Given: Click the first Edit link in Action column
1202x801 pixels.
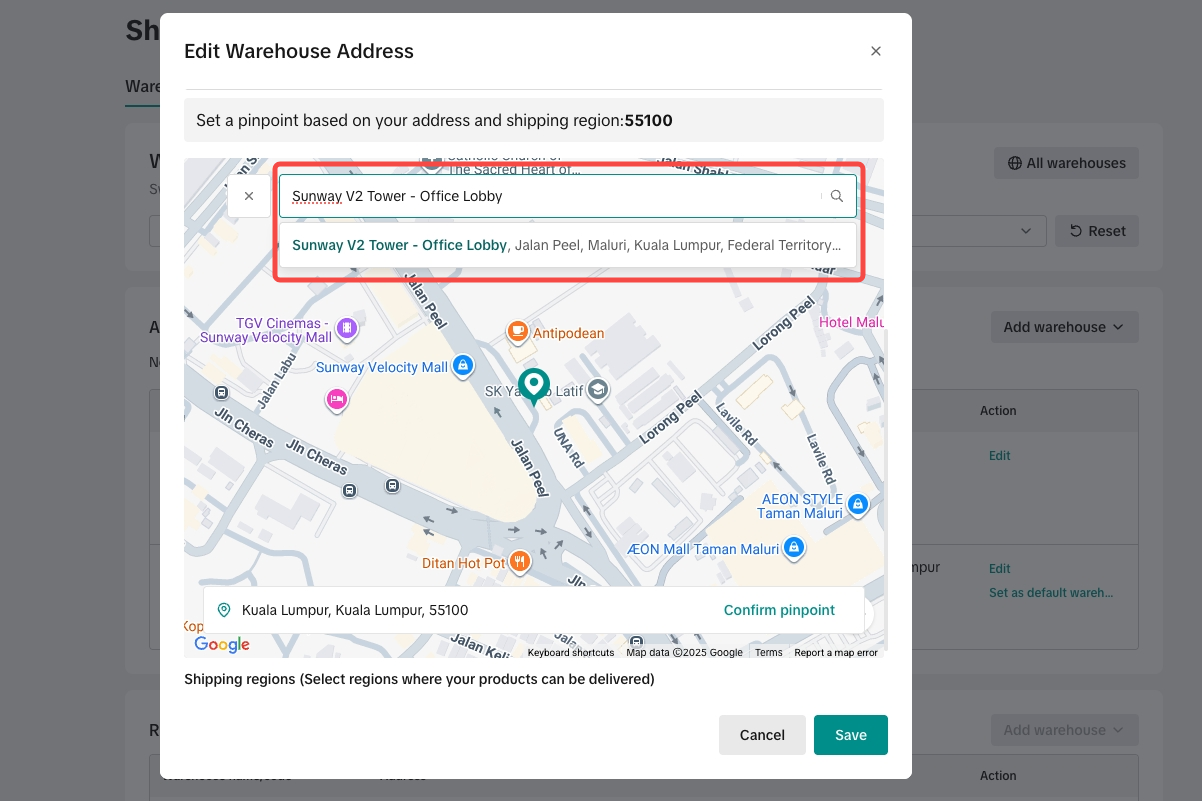Looking at the screenshot, I should pos(1000,455).
